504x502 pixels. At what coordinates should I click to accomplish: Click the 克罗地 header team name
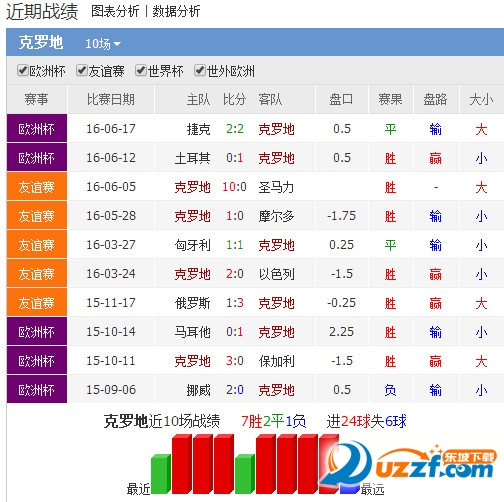coord(41,43)
